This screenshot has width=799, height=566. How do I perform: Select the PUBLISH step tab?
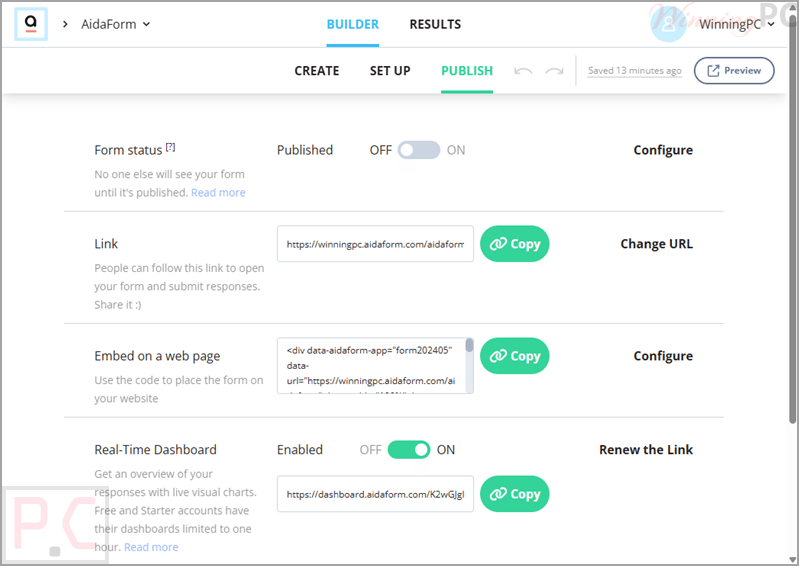click(467, 71)
